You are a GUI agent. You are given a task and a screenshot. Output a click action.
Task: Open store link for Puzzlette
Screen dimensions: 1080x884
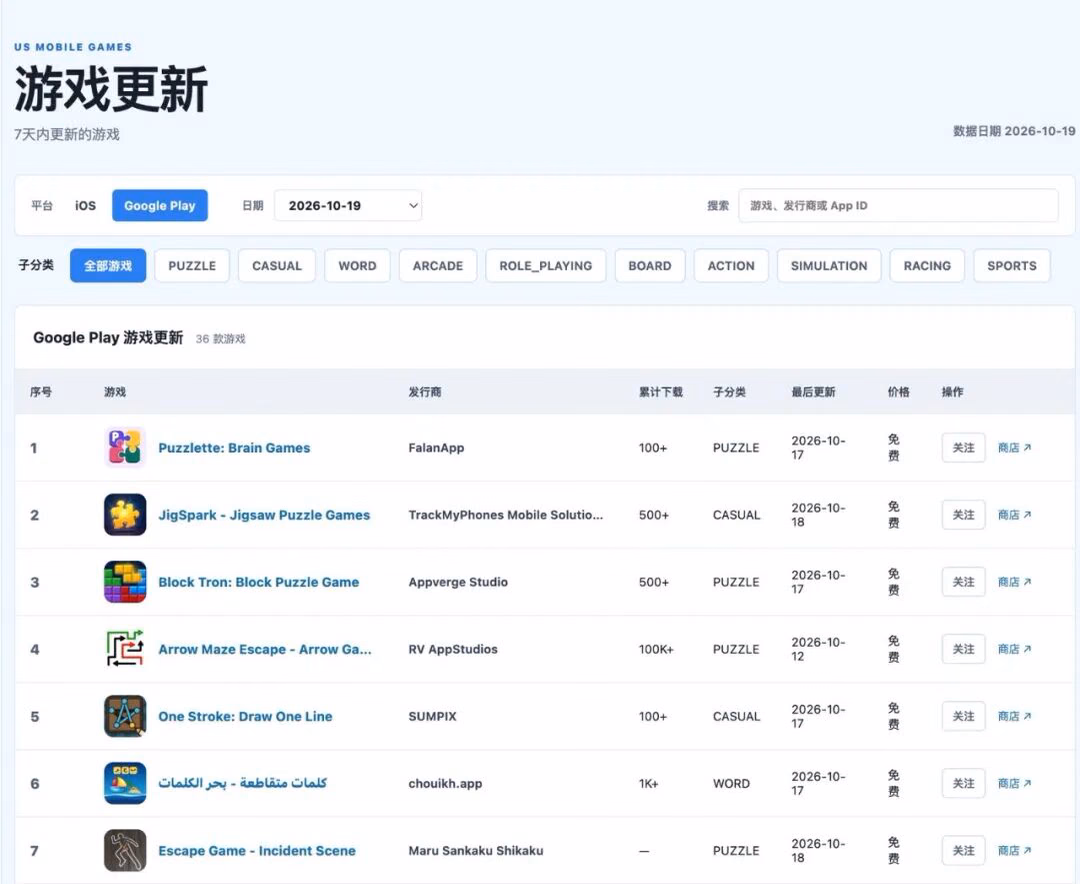[x=1015, y=448]
